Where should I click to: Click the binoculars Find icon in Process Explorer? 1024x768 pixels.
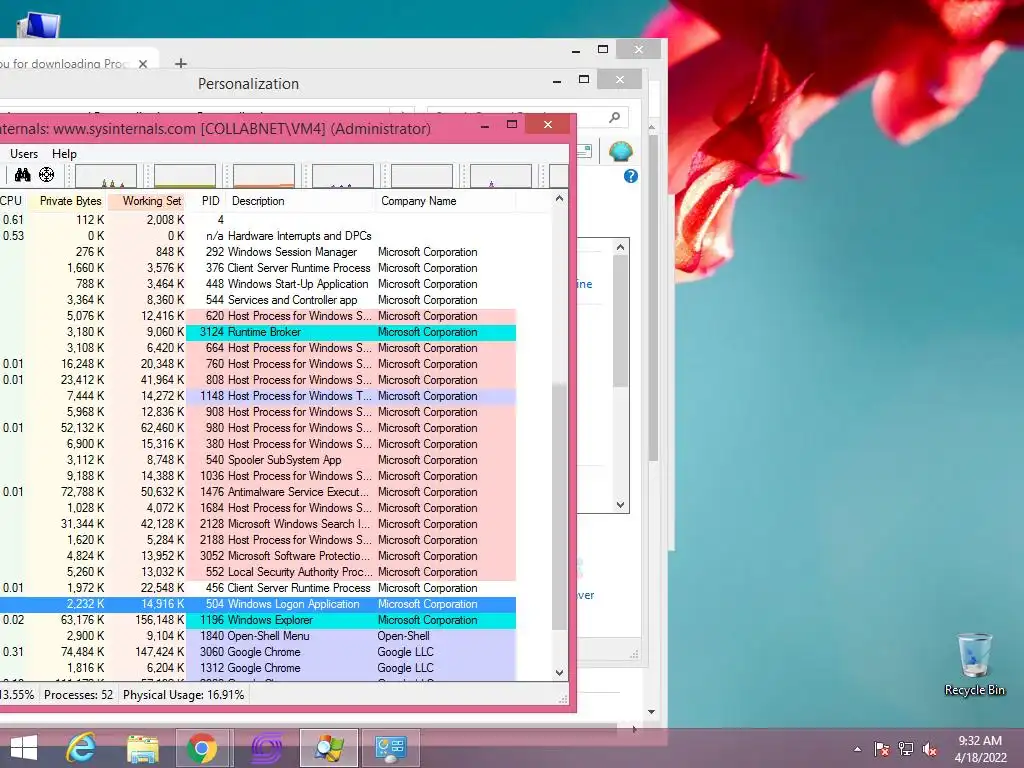pos(23,175)
